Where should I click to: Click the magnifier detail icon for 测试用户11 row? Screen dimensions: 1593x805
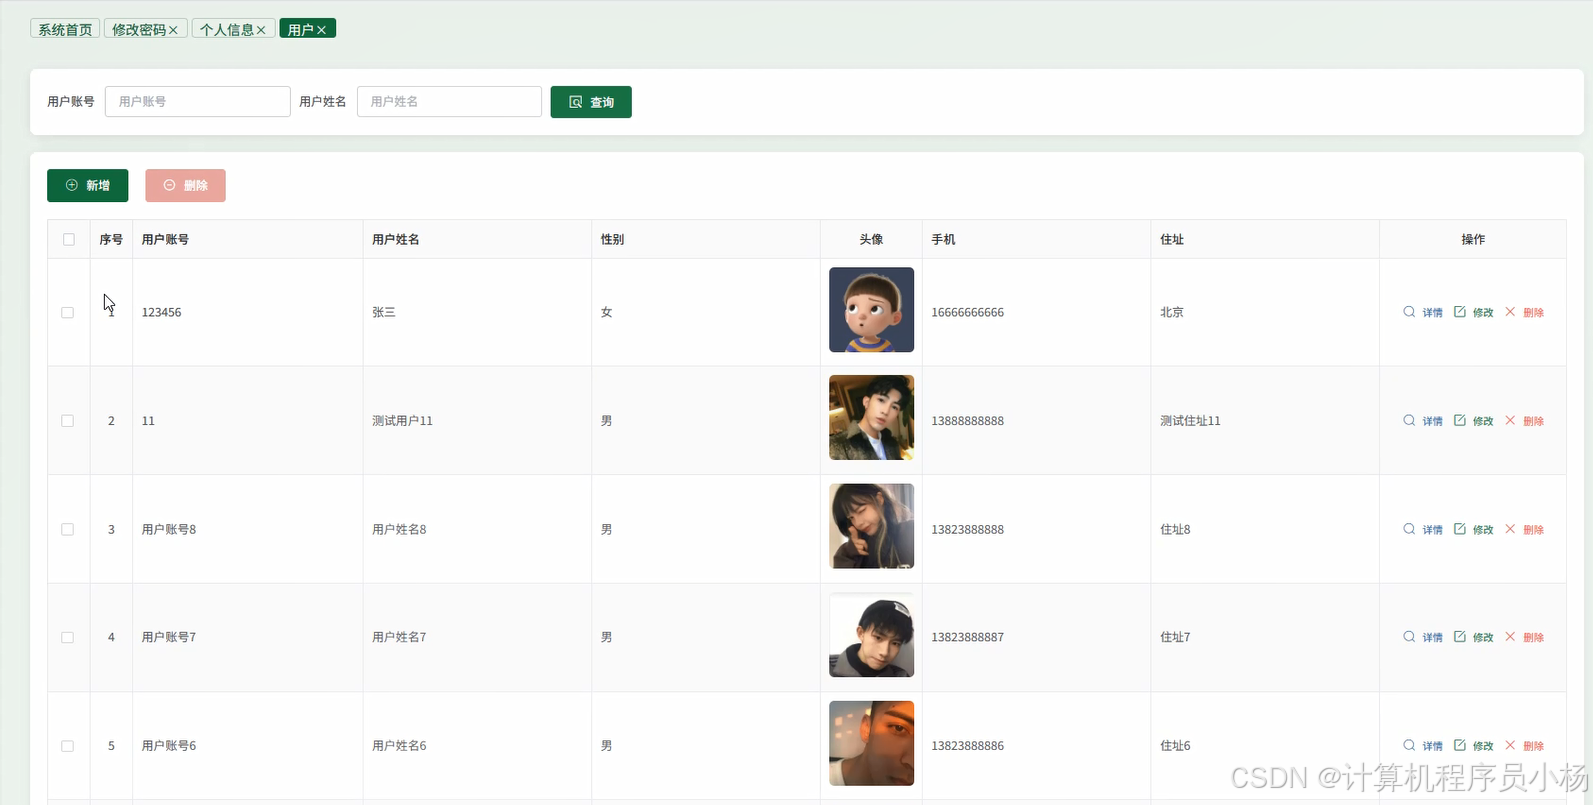click(1409, 420)
